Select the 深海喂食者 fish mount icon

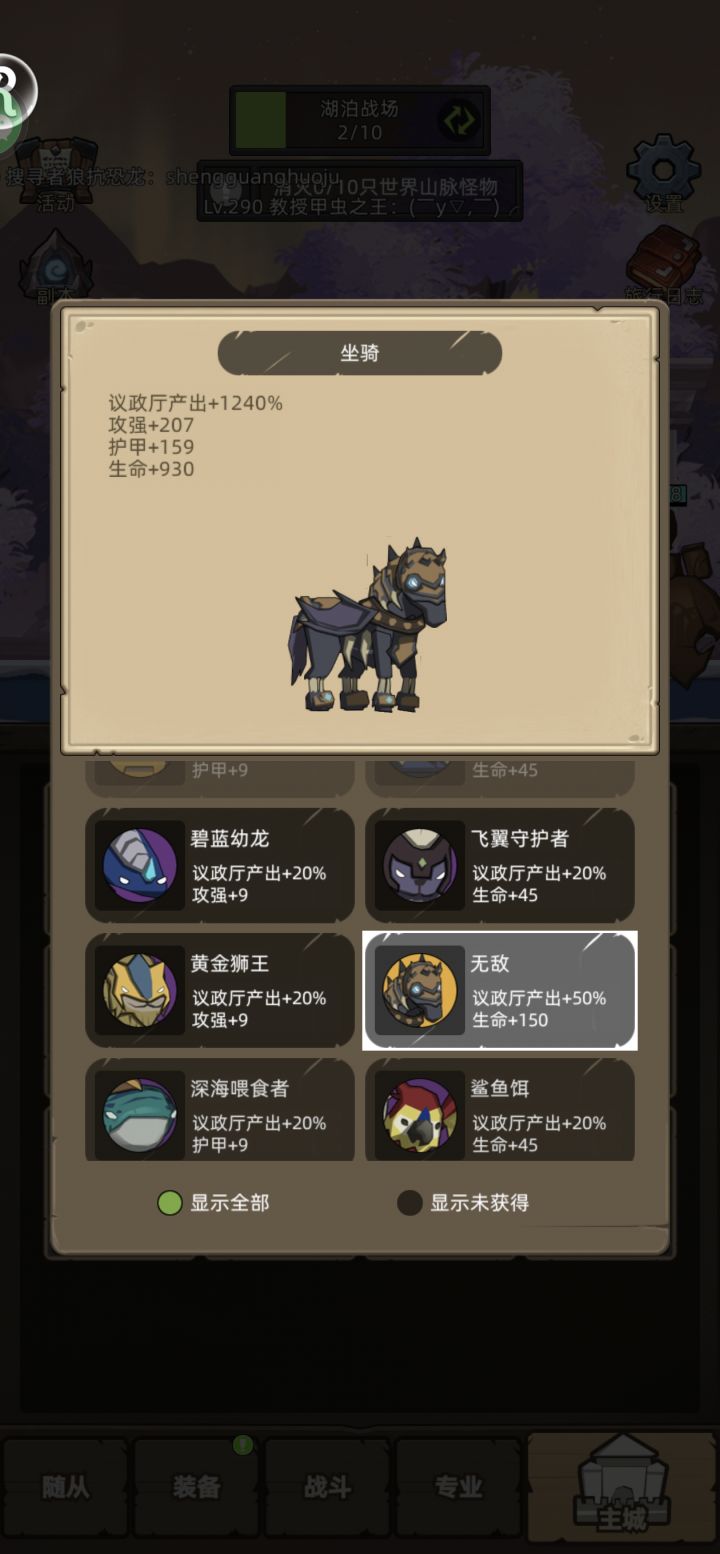point(140,1114)
